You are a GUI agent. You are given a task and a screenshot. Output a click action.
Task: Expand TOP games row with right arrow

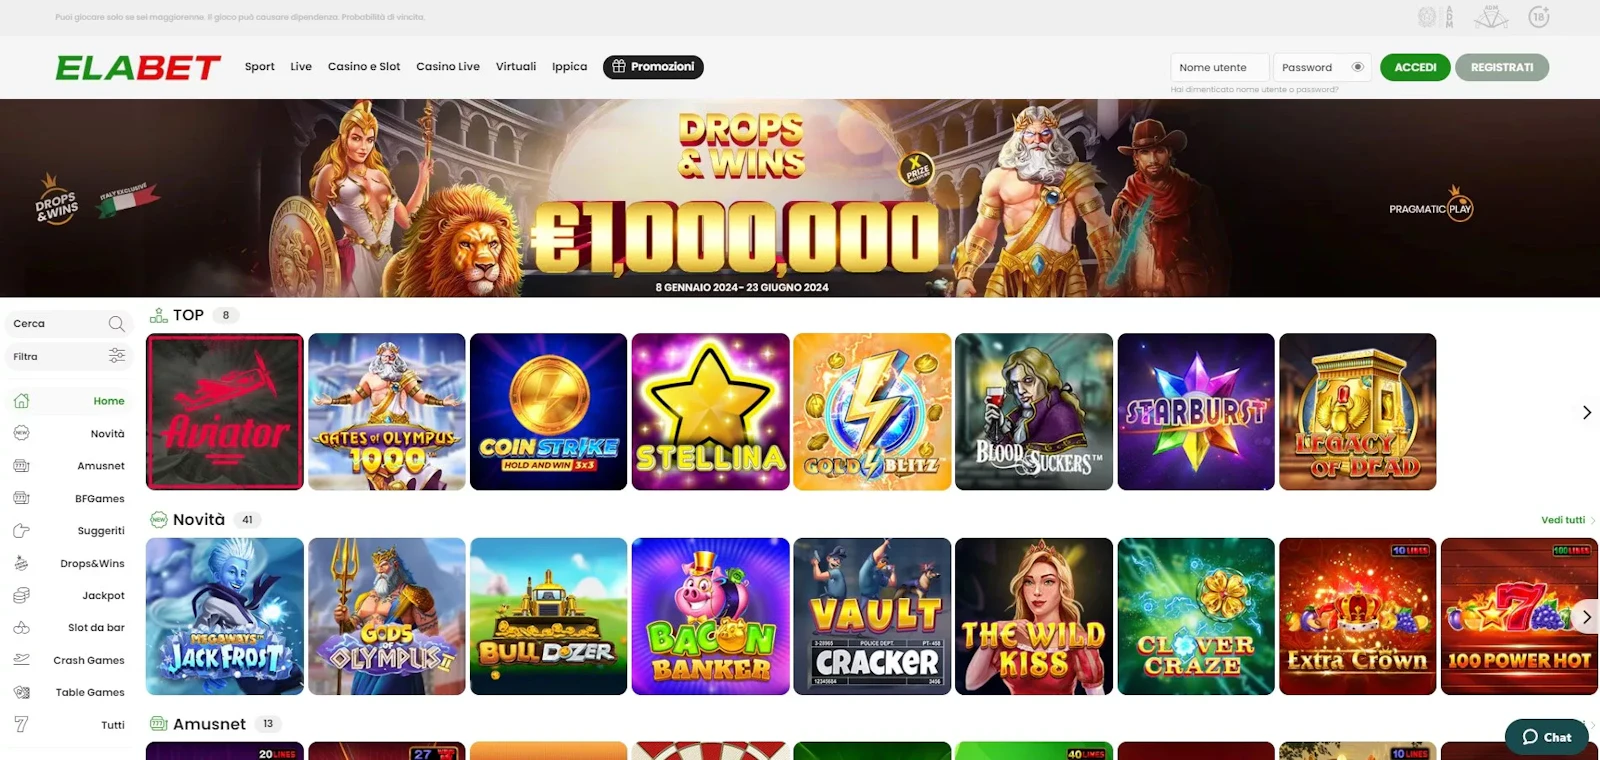(x=1586, y=412)
